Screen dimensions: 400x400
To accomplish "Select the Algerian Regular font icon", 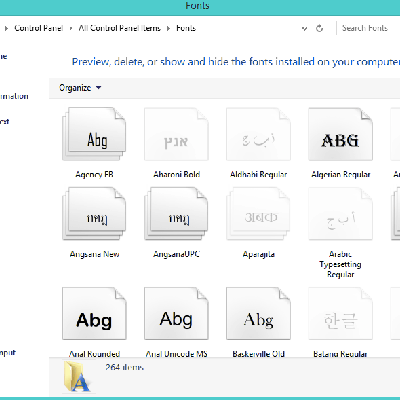I will (x=340, y=134).
